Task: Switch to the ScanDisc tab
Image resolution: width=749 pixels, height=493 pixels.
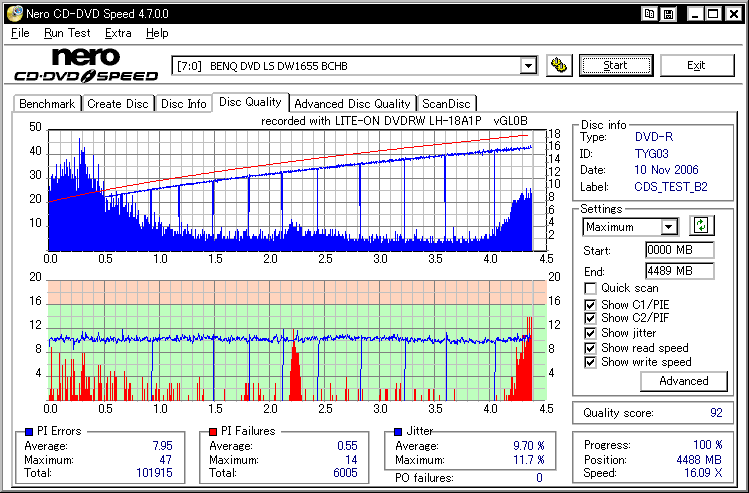Action: point(447,104)
